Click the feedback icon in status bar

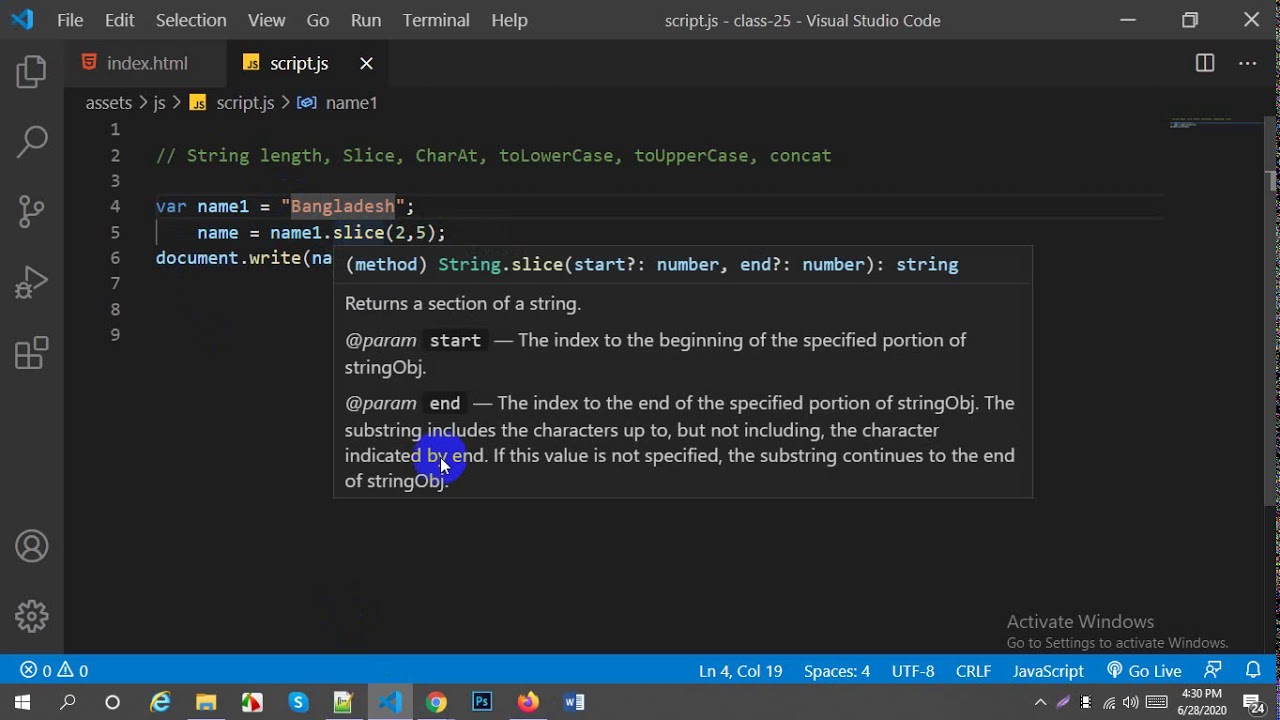coord(1213,671)
